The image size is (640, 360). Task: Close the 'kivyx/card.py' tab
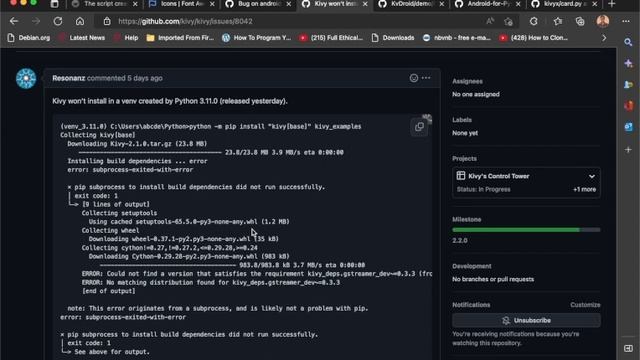pos(595,4)
